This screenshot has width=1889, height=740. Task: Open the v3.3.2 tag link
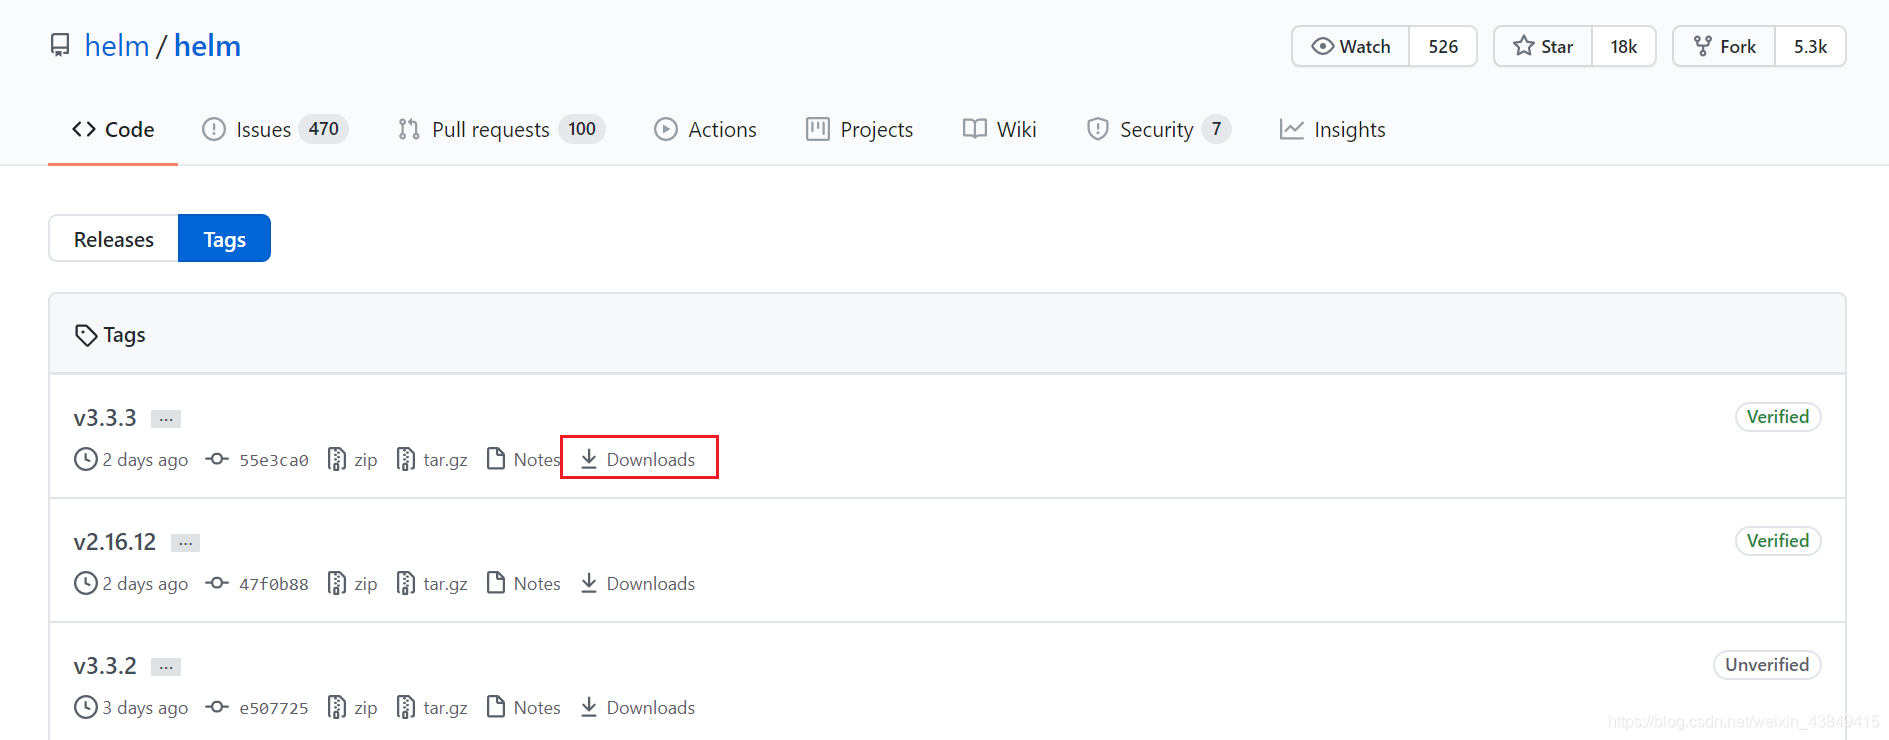105,665
